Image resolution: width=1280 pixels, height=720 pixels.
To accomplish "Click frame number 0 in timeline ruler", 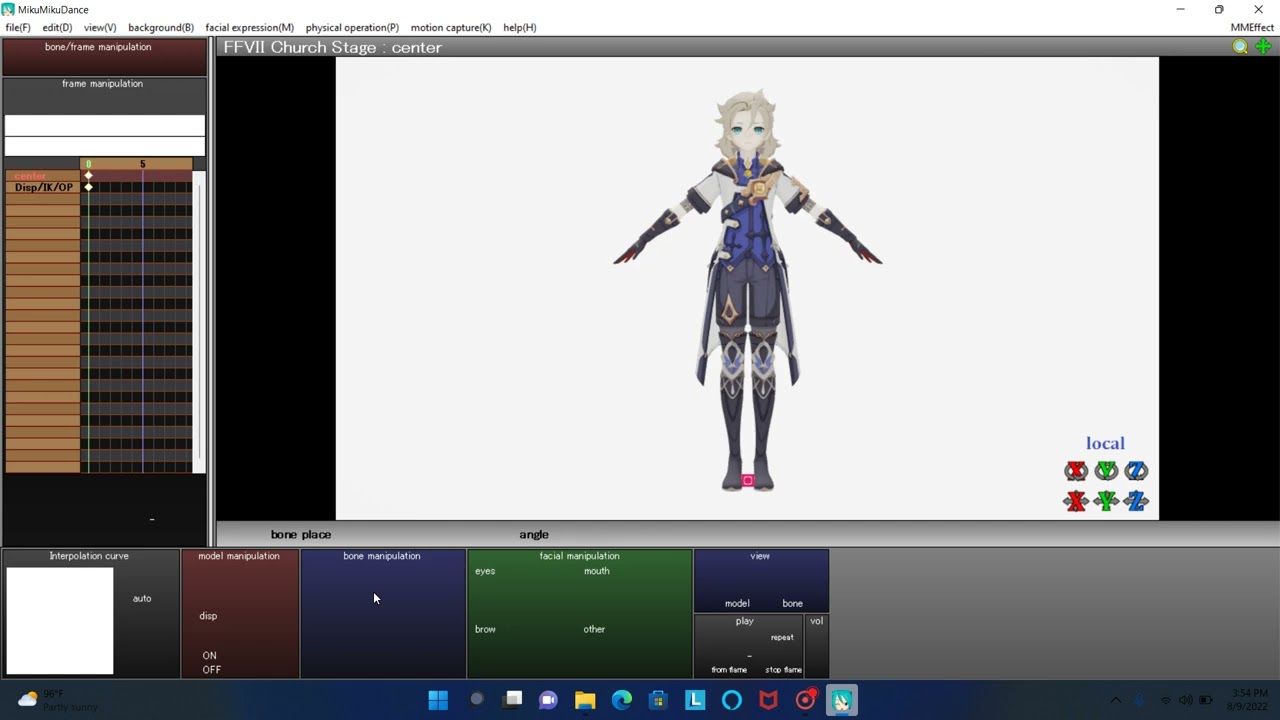I will click(88, 164).
